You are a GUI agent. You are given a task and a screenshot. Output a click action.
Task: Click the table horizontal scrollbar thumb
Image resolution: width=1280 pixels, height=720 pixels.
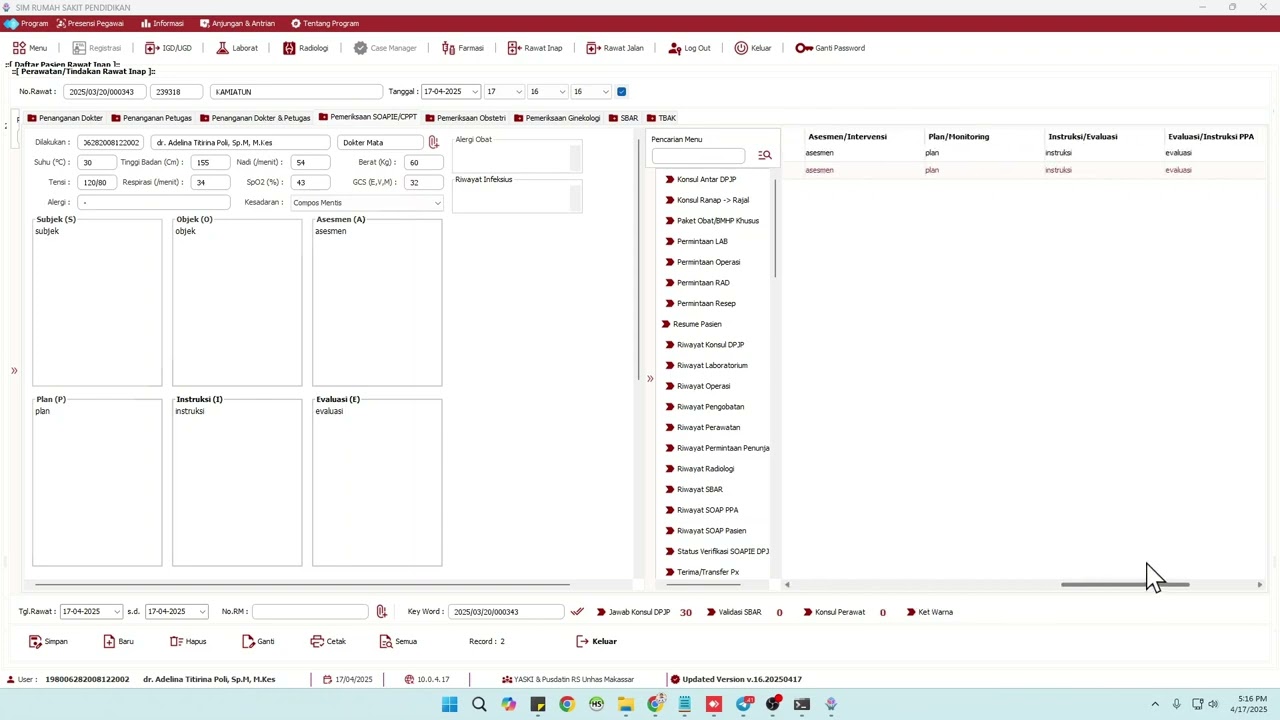click(x=1125, y=585)
